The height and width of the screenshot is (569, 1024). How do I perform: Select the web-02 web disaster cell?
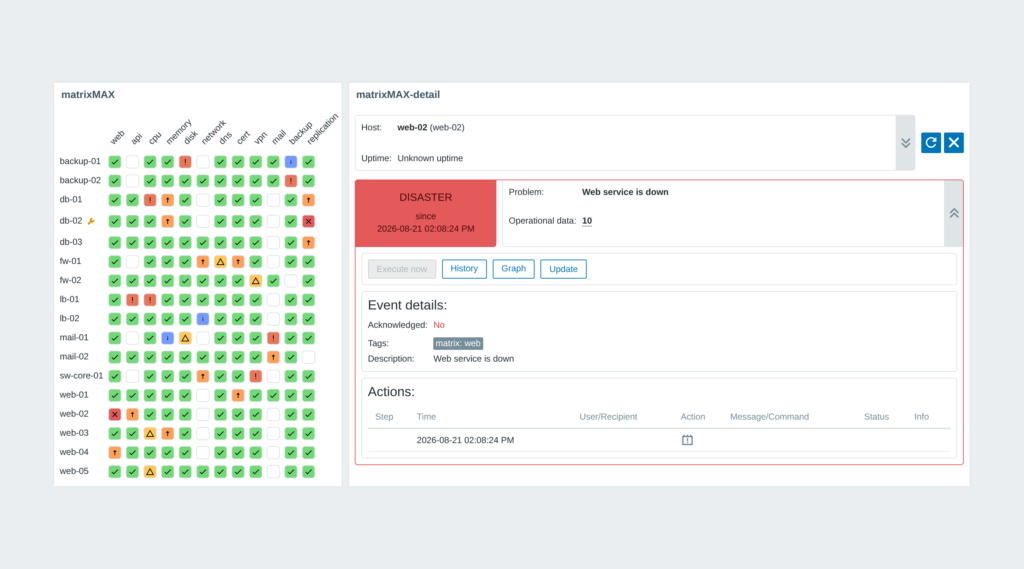coord(115,414)
